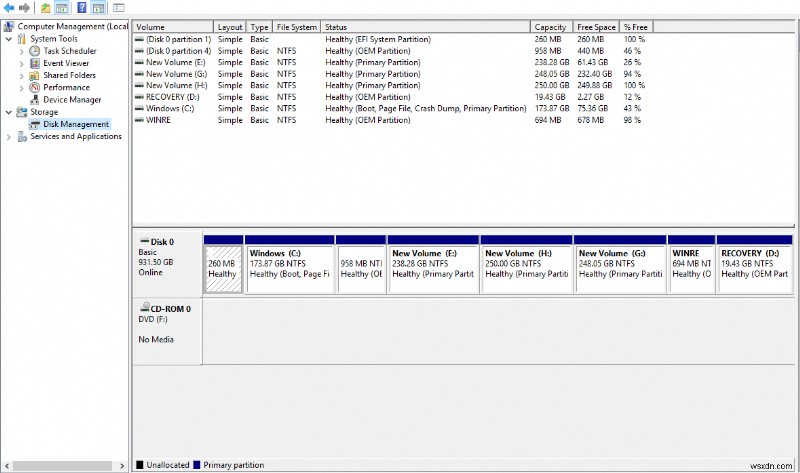Screen dimensions: 800x473
Task: Toggle the Show/Hide Action Pane icon
Action: tap(98, 8)
